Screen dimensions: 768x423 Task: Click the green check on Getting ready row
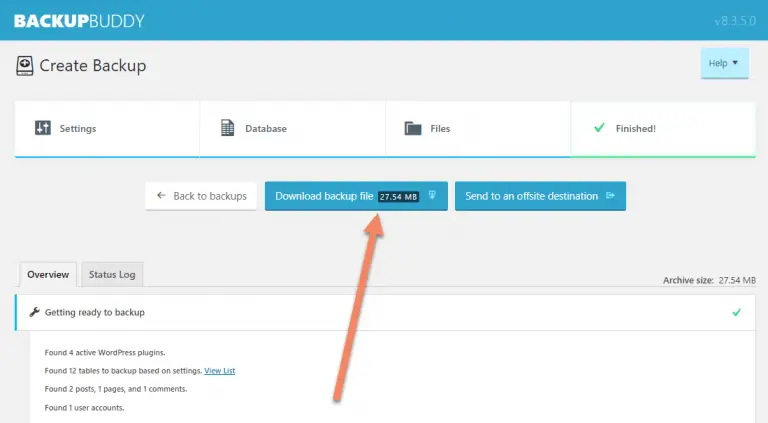(736, 312)
